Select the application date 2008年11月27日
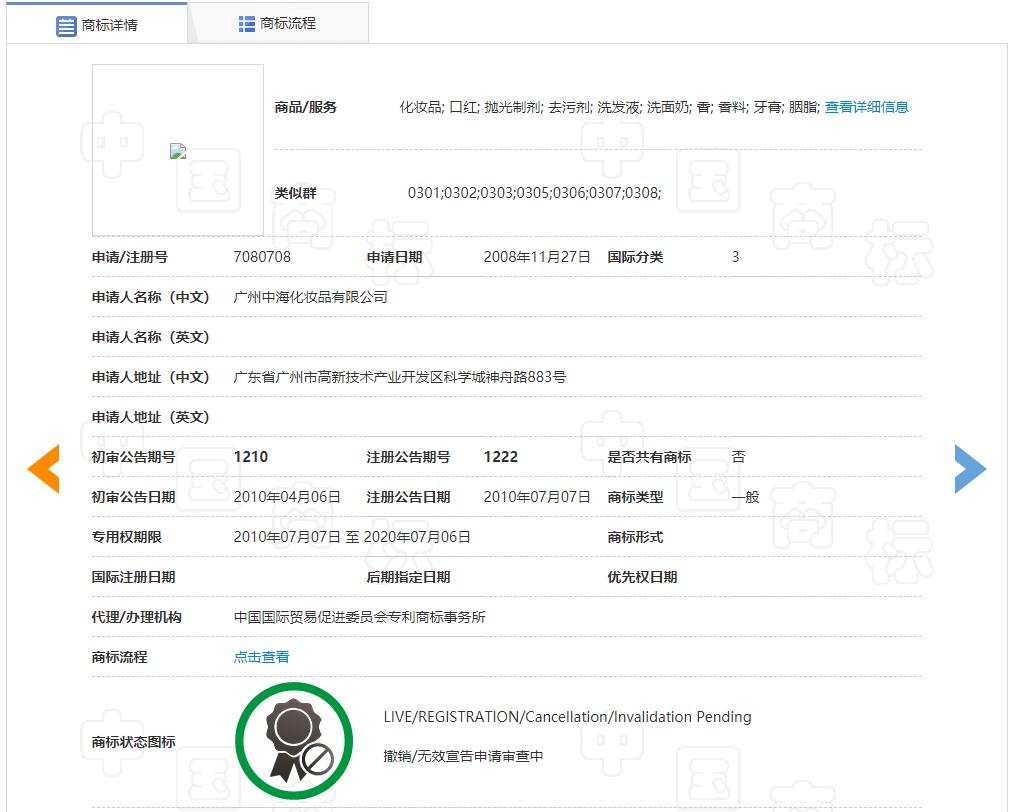 [x=537, y=257]
